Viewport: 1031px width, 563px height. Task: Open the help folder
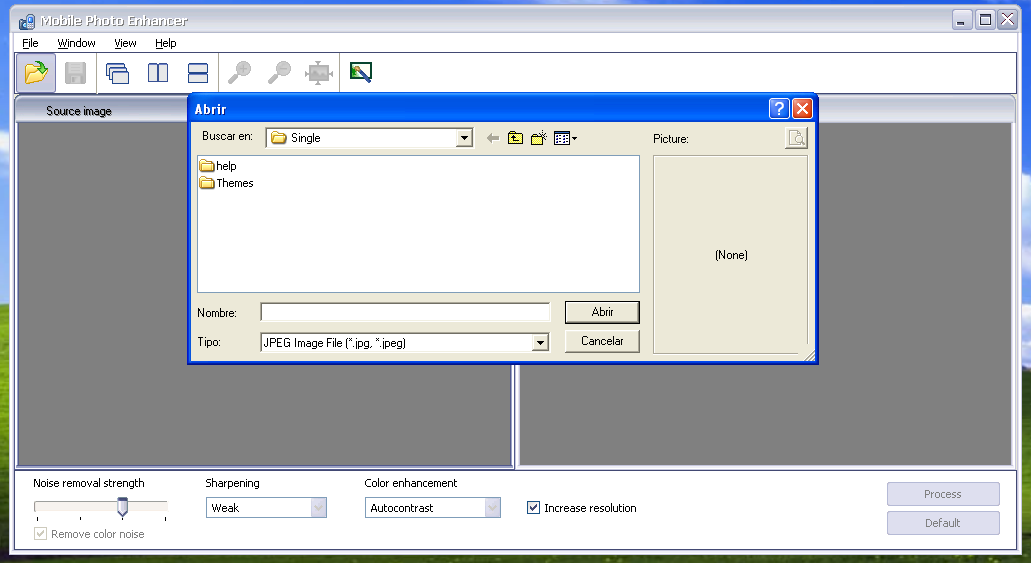click(x=218, y=166)
